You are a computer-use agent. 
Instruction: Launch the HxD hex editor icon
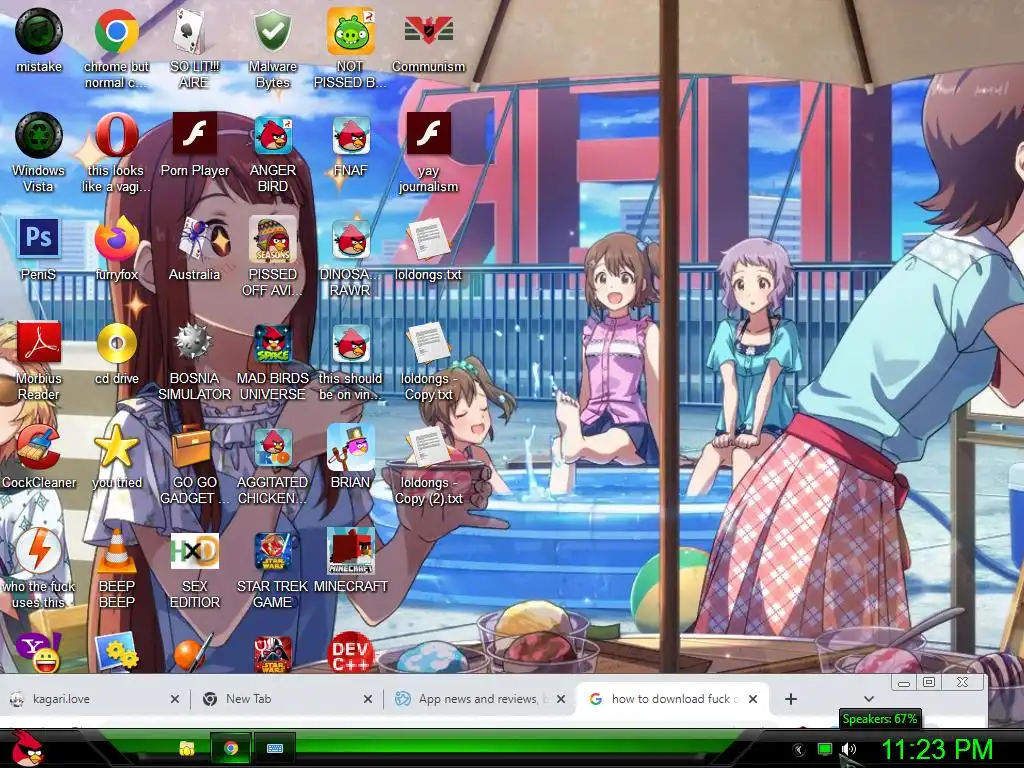(x=194, y=568)
